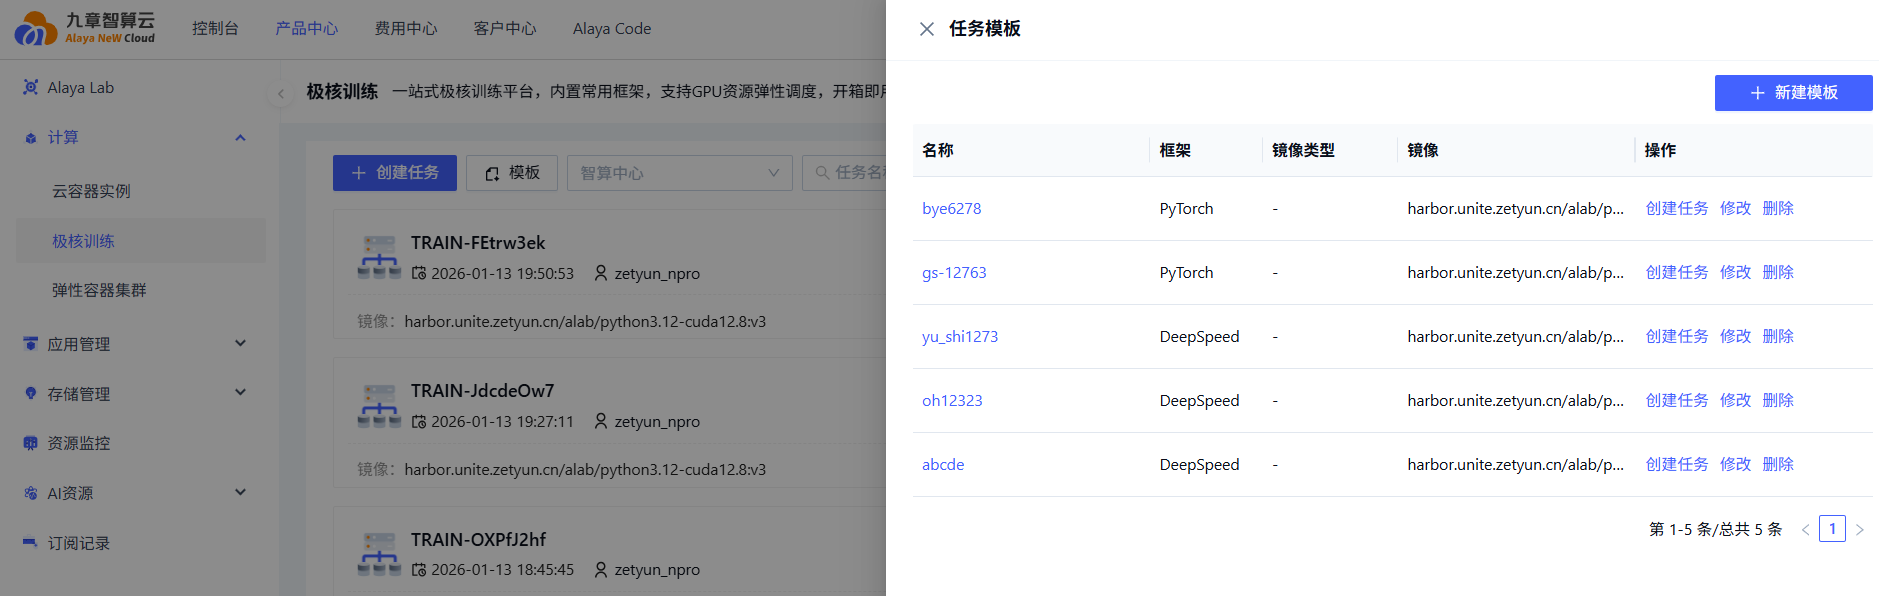Screen dimensions: 1879x596
Task: Open template yu_shi1273
Action: coord(960,336)
